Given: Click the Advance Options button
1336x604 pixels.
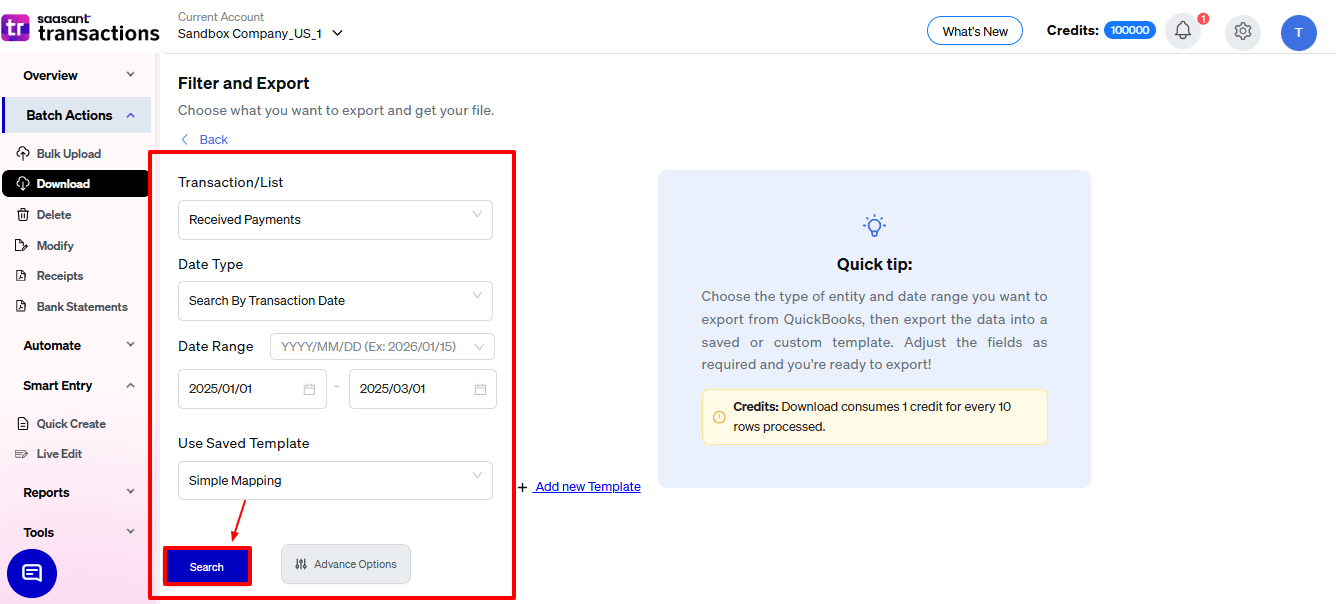Looking at the screenshot, I should click(346, 565).
